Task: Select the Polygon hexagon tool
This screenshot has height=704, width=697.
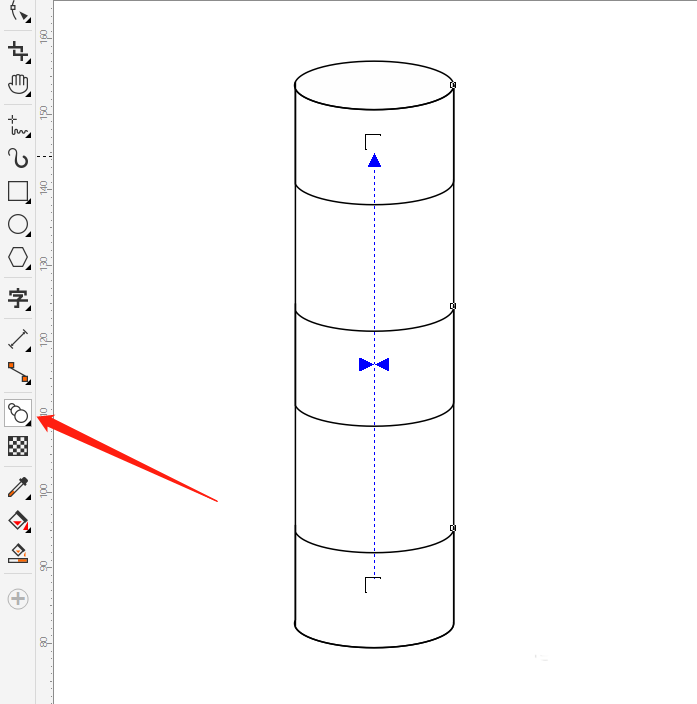Action: (x=18, y=257)
